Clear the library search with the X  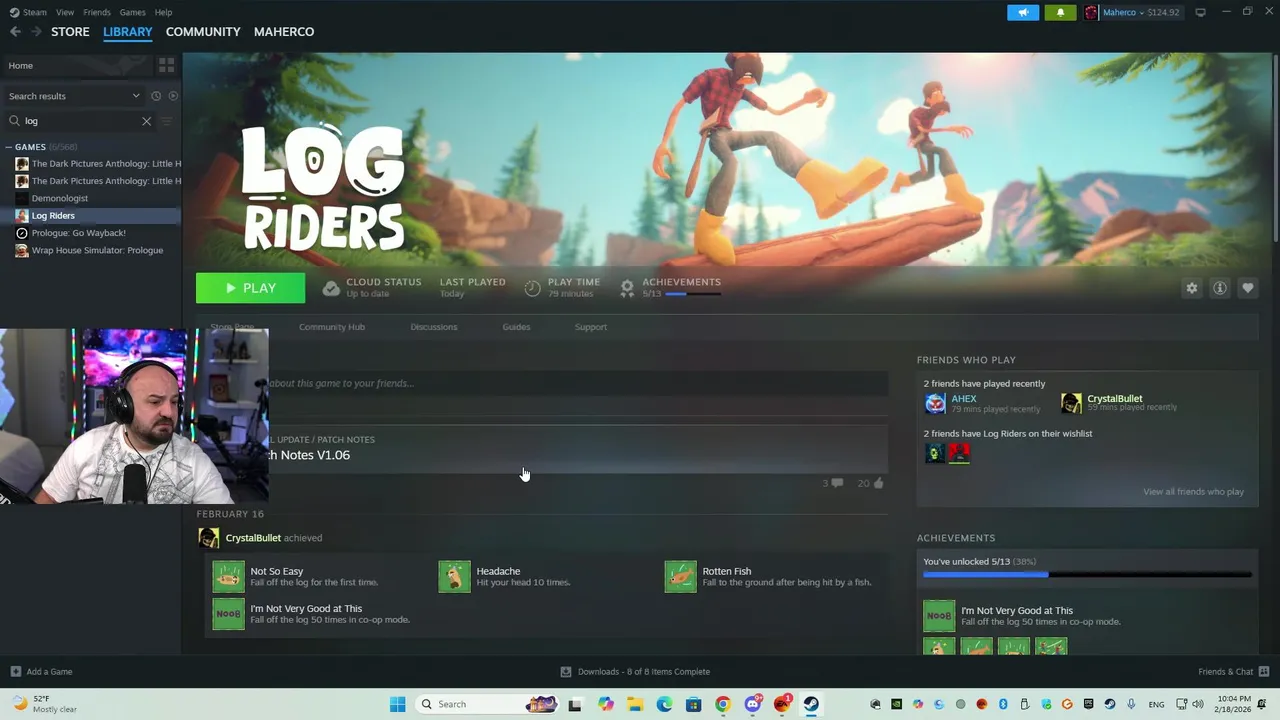(x=146, y=121)
